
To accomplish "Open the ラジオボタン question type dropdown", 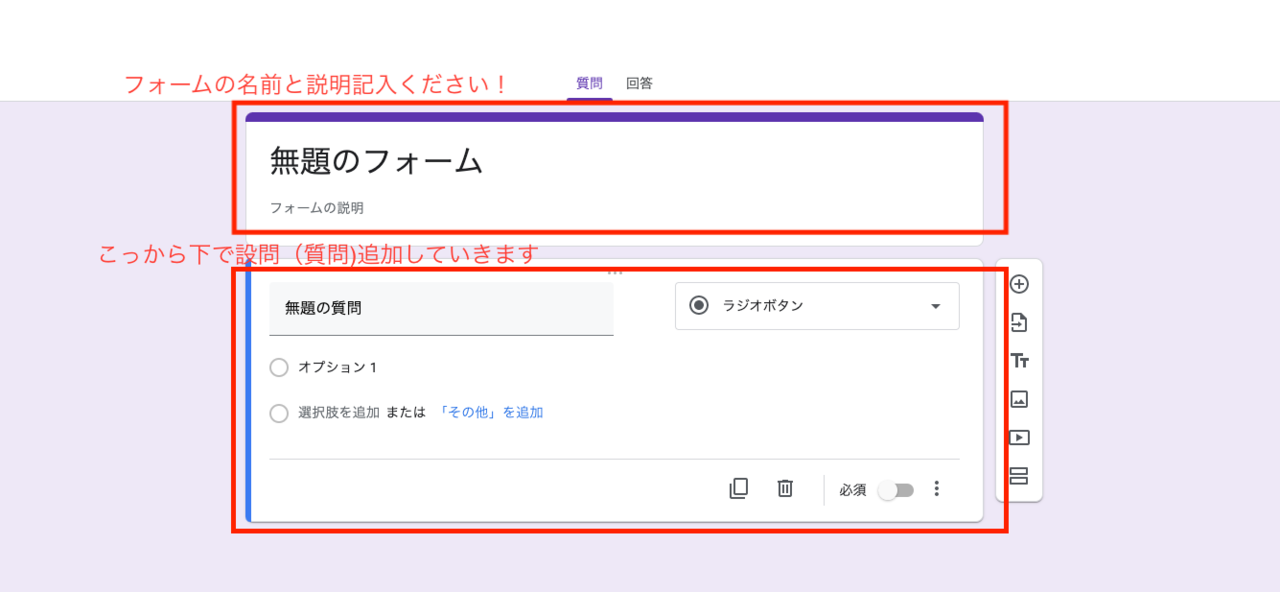I will coord(816,306).
